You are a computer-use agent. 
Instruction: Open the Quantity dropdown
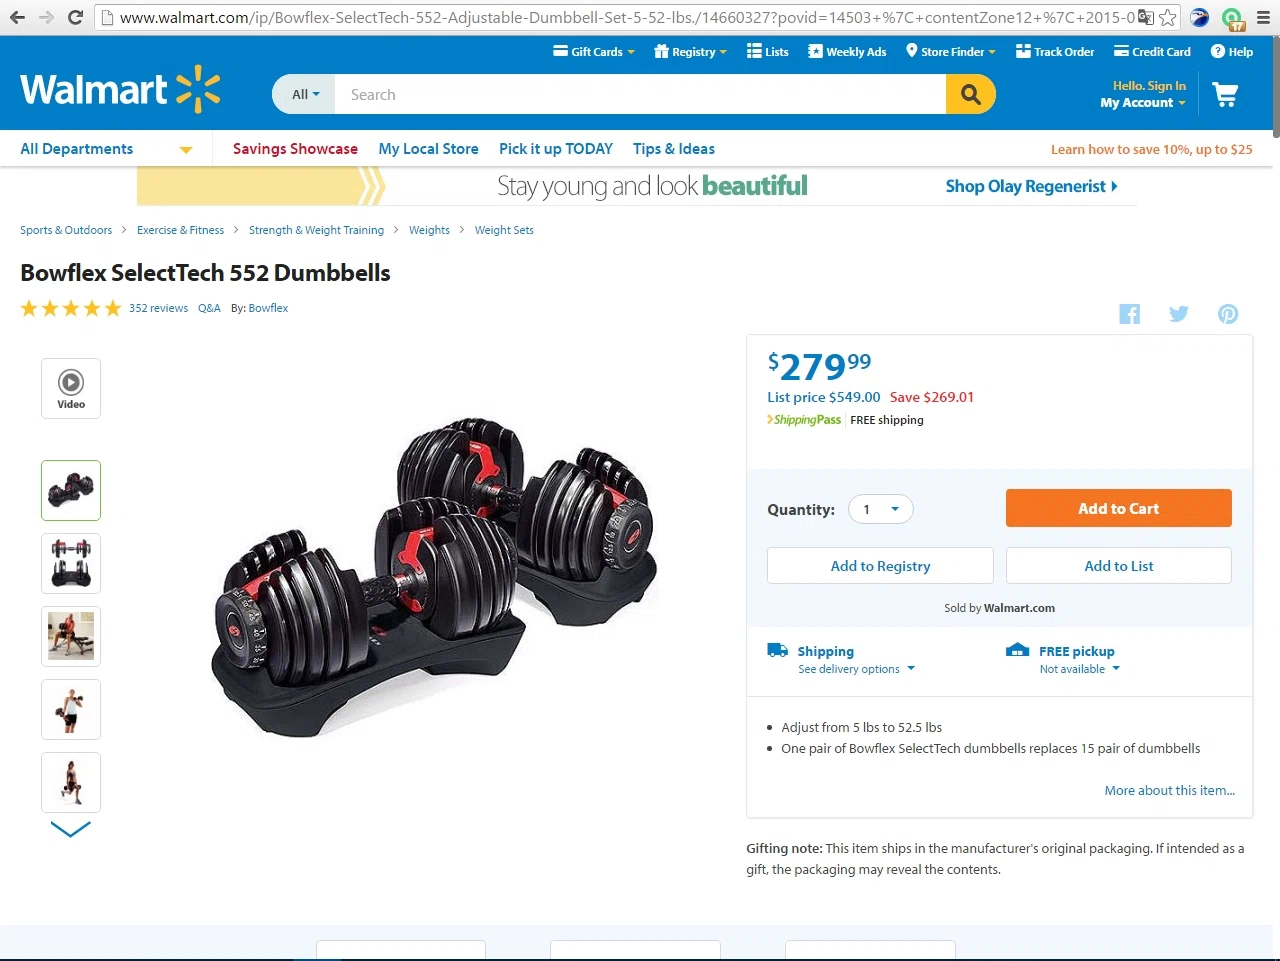coord(881,509)
